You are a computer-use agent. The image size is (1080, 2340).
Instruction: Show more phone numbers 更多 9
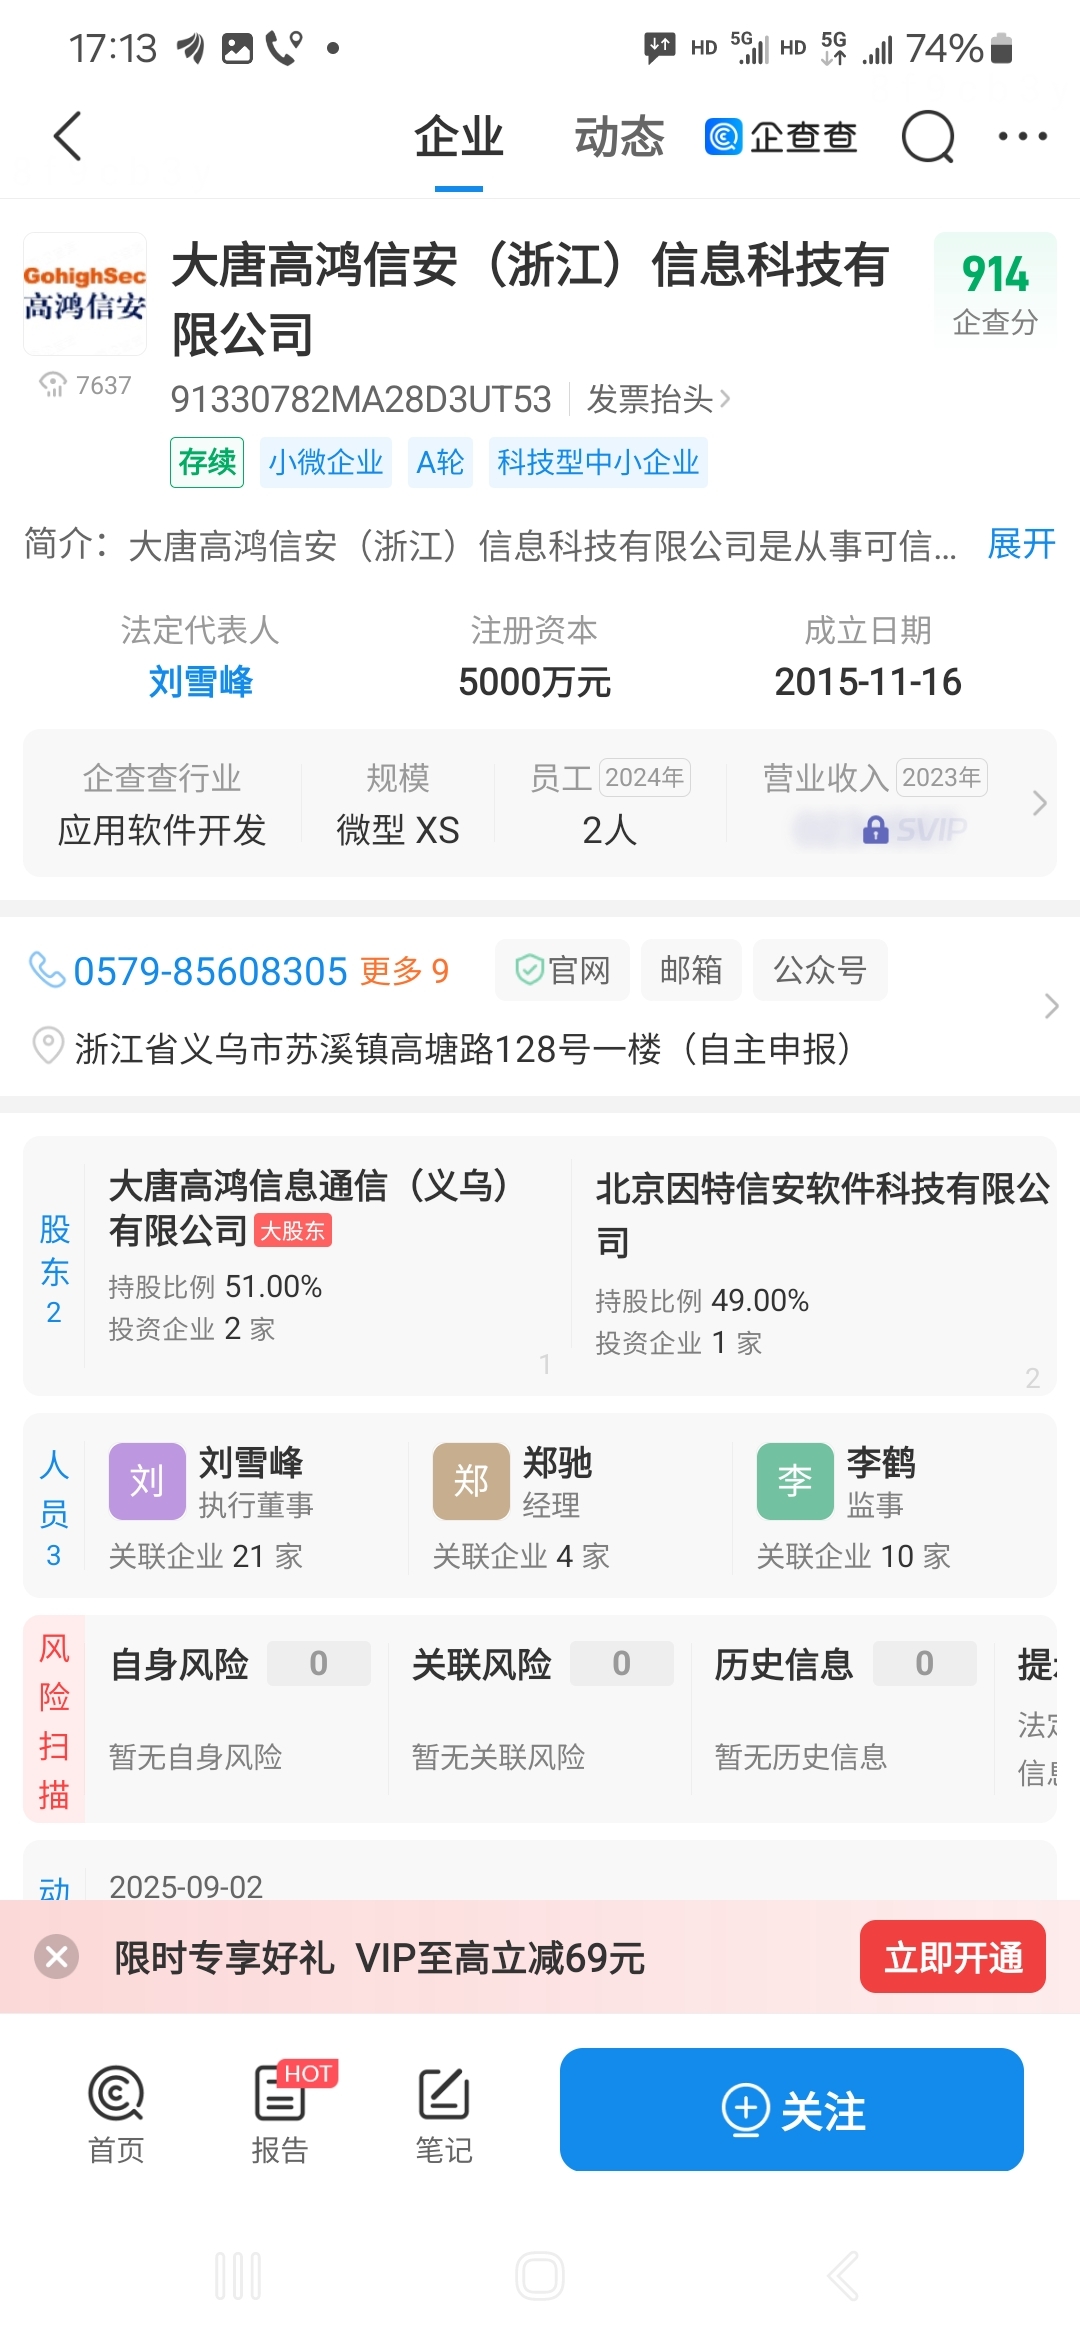coord(404,971)
